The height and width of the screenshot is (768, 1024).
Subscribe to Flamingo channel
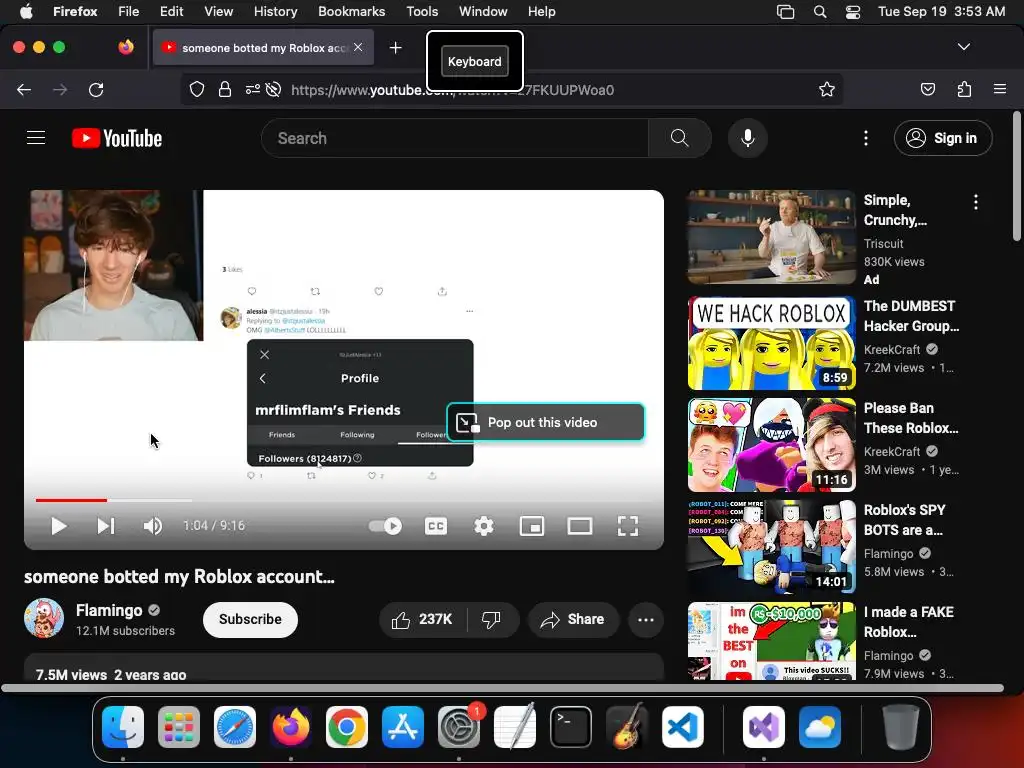(250, 619)
